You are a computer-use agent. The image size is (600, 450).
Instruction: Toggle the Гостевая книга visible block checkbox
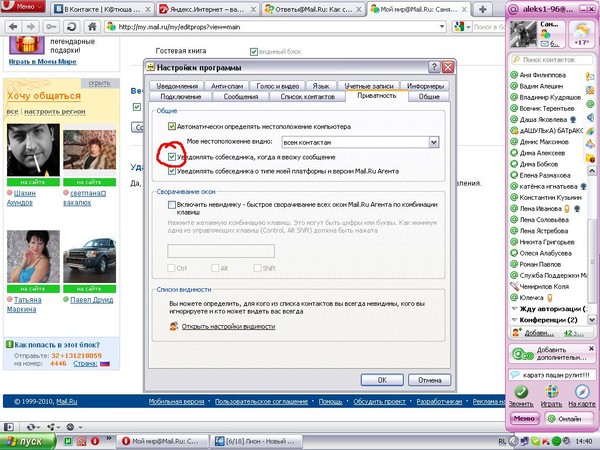tap(254, 52)
